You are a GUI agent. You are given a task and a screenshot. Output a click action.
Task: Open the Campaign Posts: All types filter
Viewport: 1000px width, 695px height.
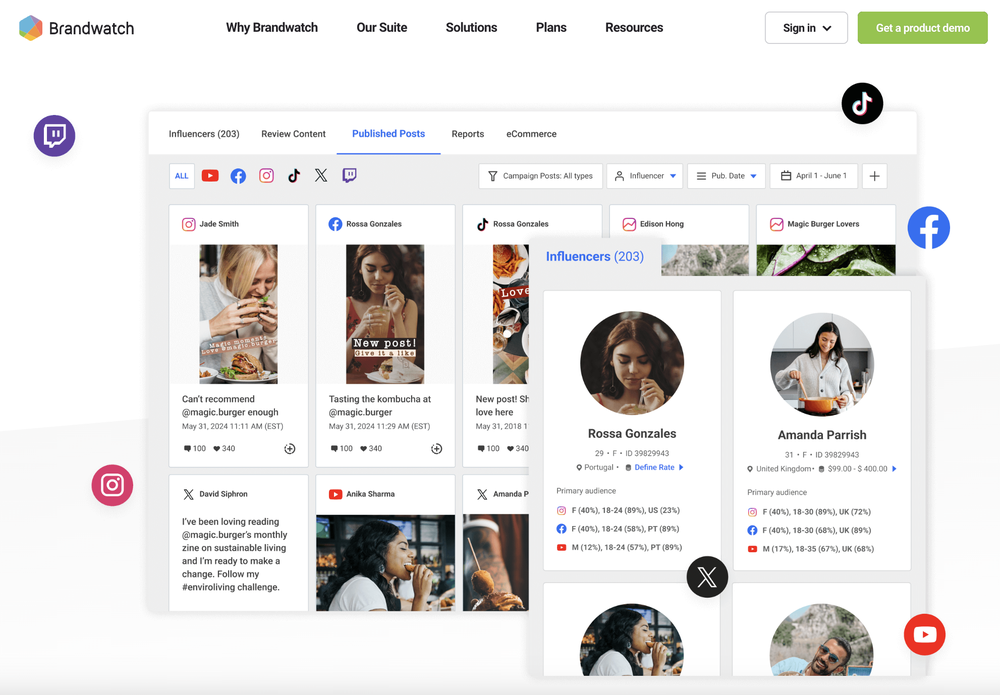point(540,176)
